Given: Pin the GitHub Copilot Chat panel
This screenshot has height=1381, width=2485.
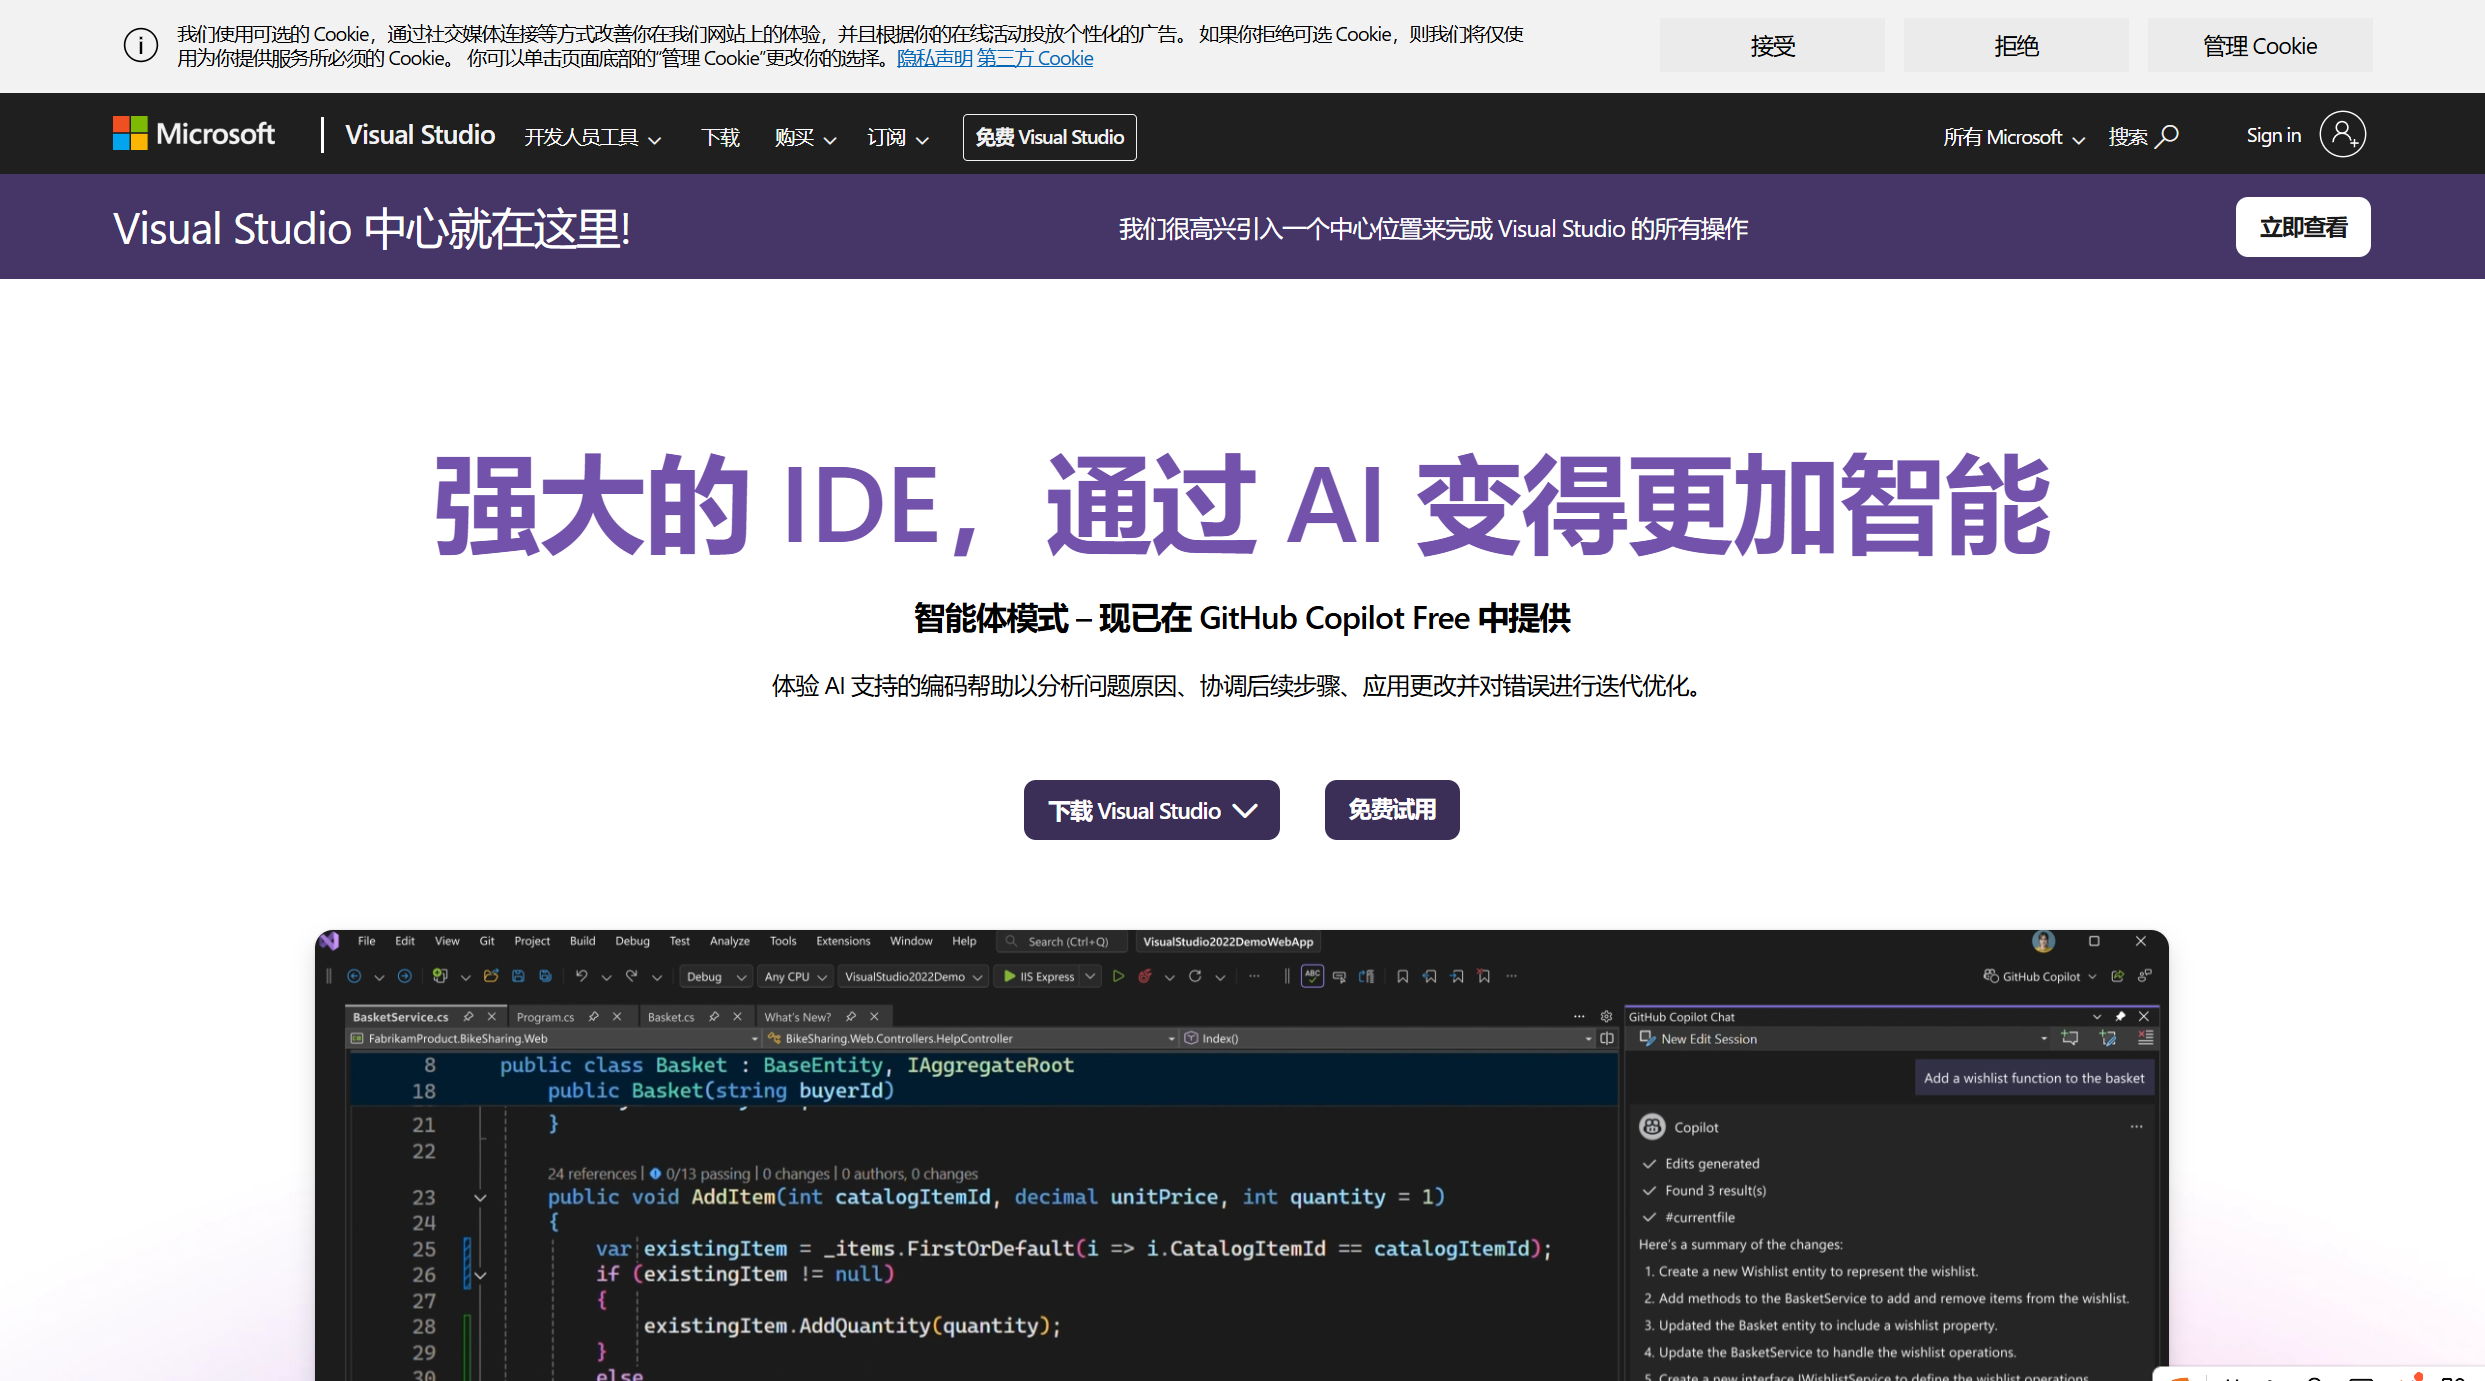Looking at the screenshot, I should coord(2120,1016).
